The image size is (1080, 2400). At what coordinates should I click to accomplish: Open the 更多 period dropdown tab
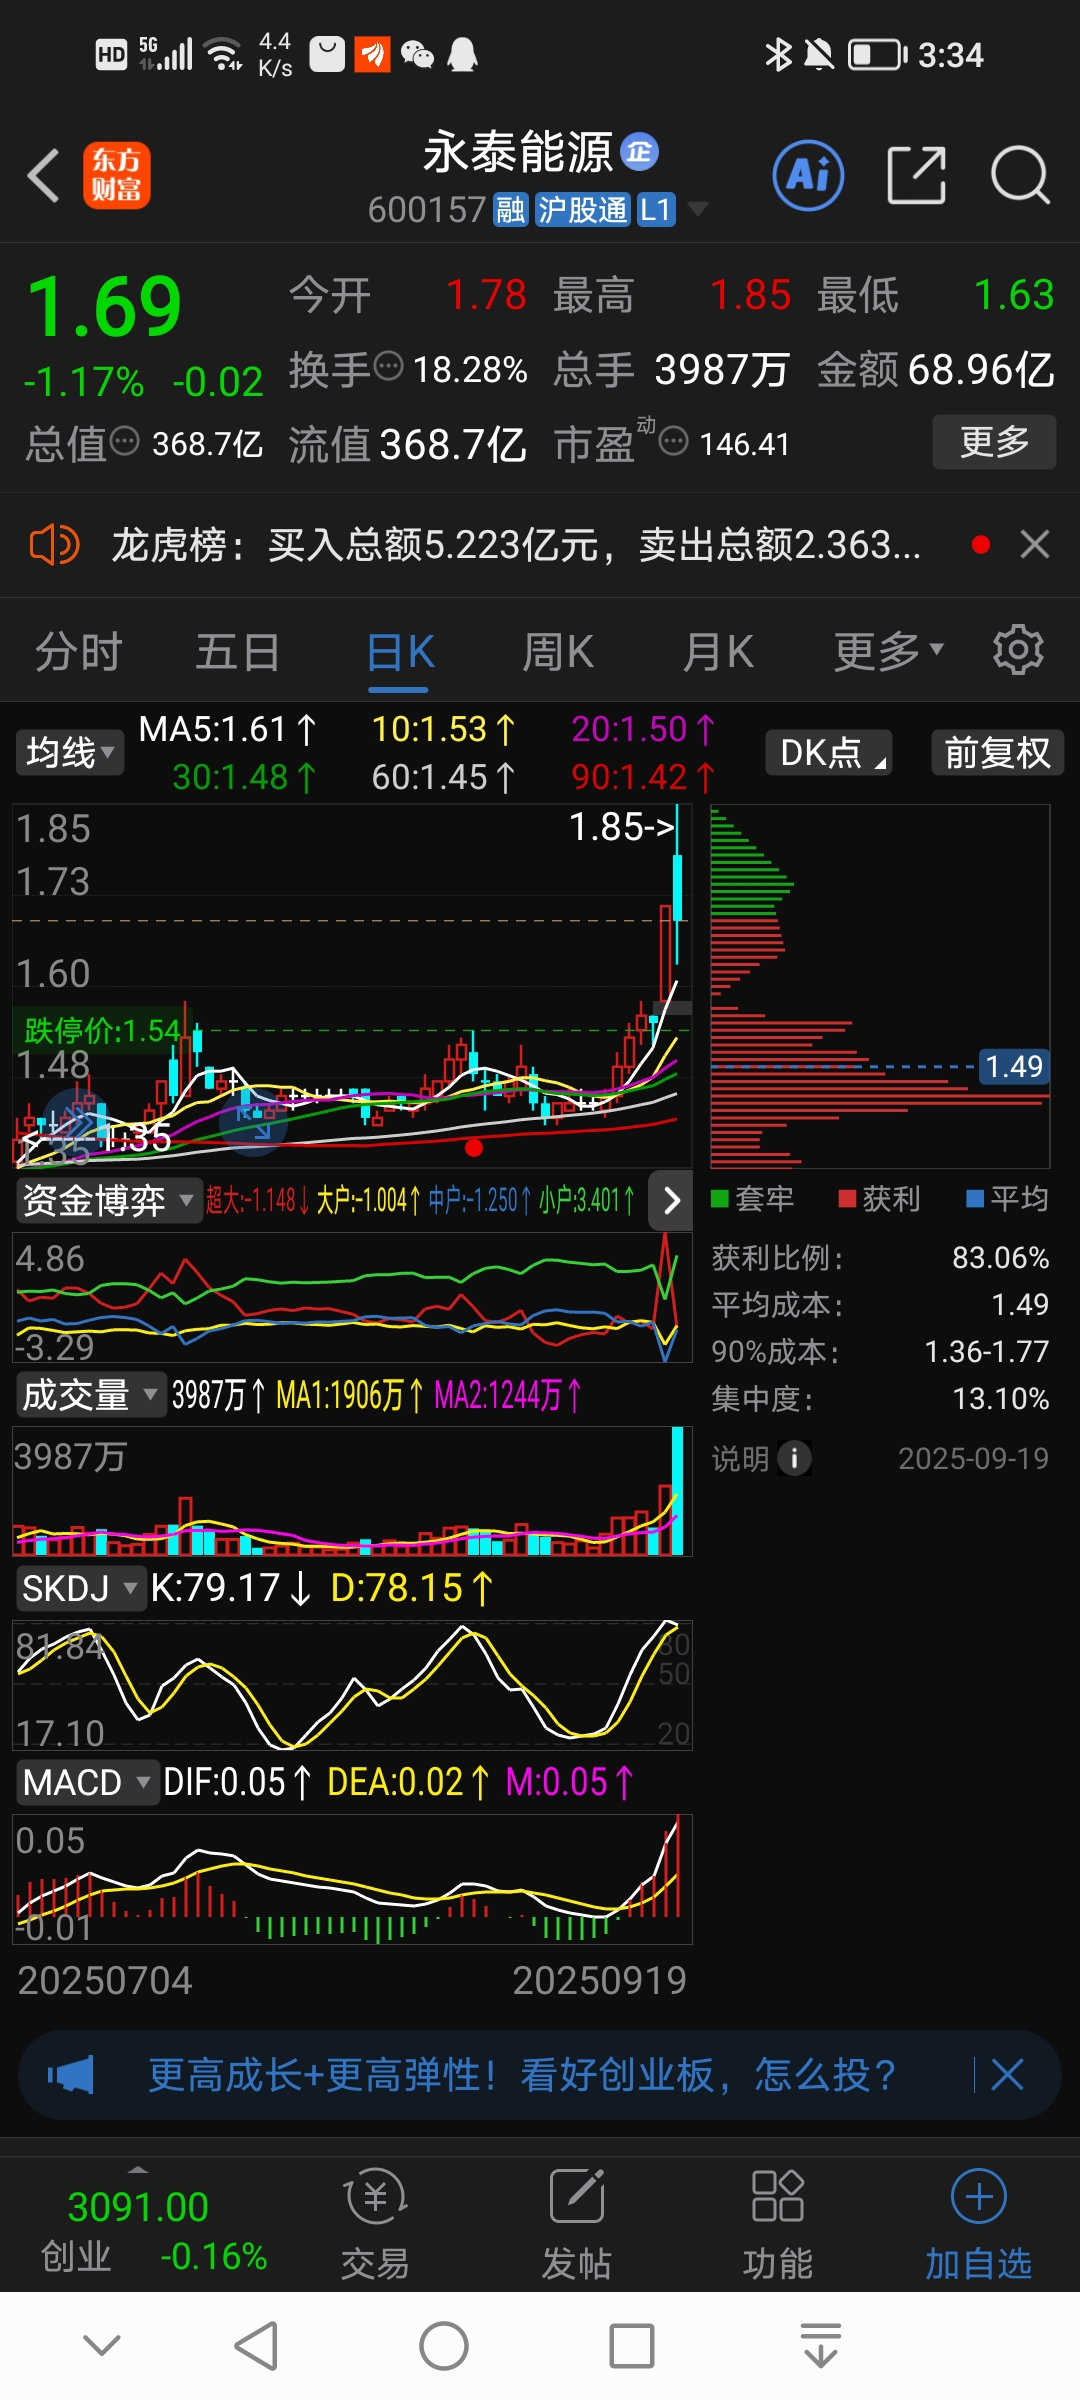pos(889,652)
